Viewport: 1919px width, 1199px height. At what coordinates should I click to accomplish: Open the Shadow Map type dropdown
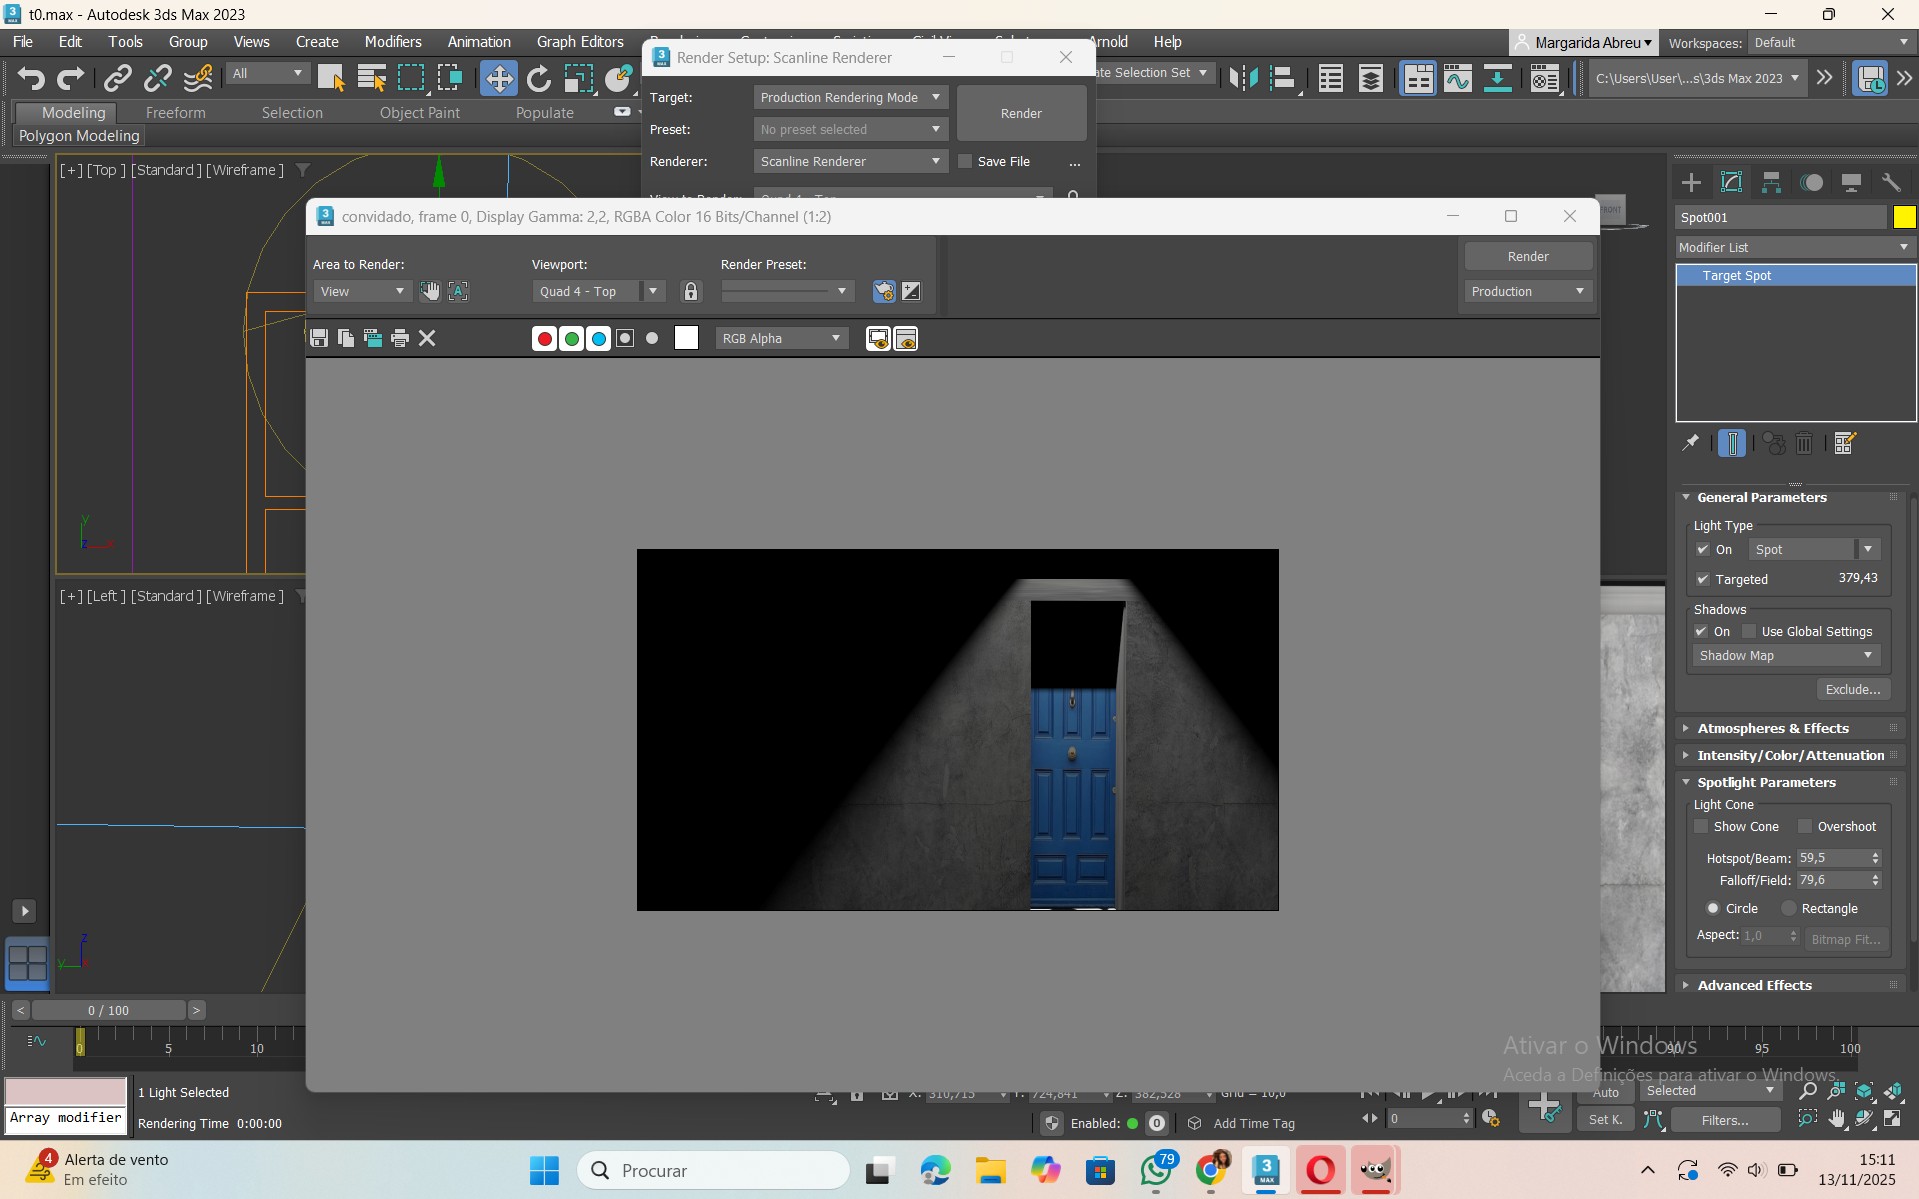tap(1785, 656)
